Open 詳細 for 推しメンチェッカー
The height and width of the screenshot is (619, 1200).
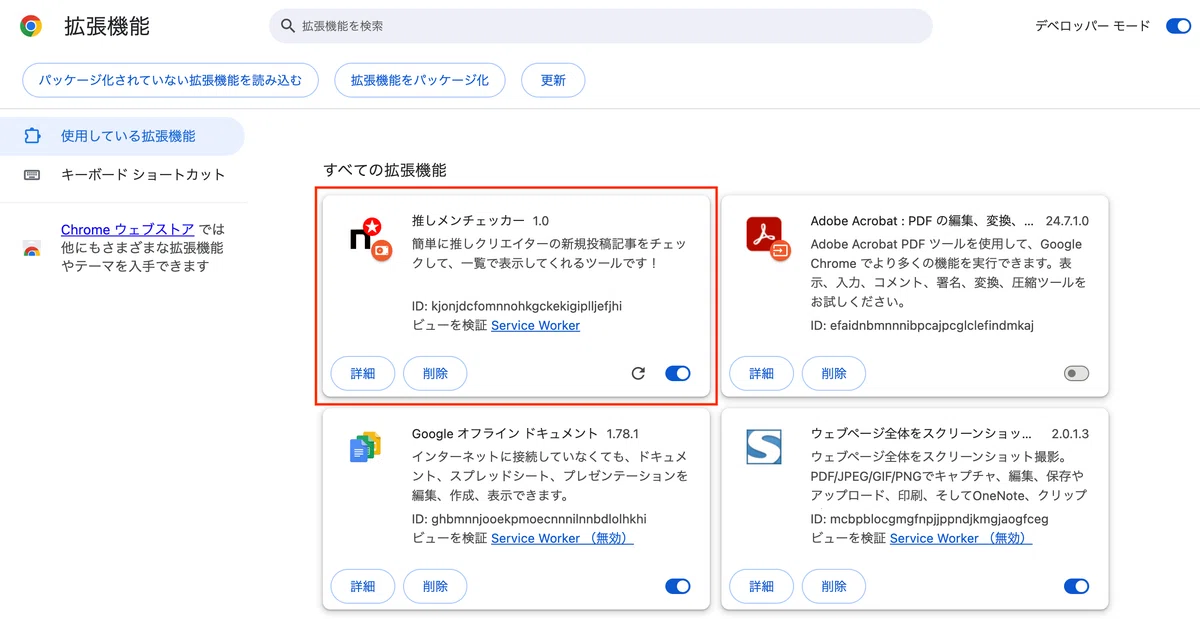(x=363, y=374)
